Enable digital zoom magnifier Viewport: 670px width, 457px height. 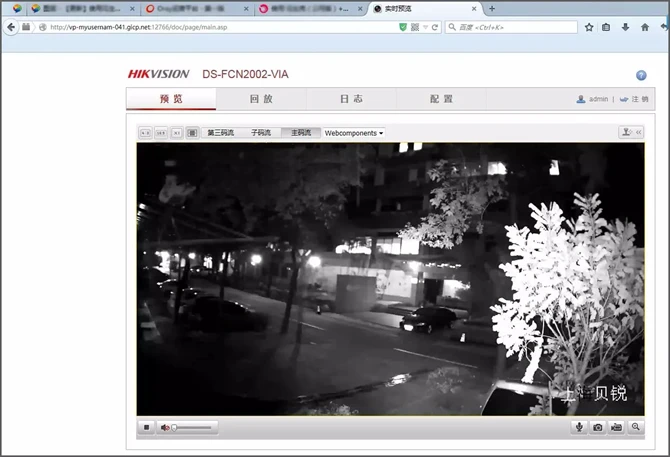pos(635,427)
